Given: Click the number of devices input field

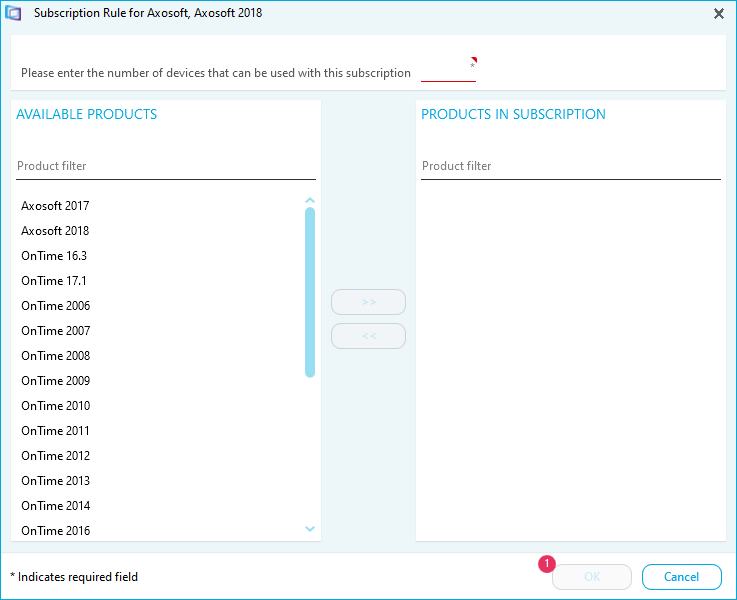Looking at the screenshot, I should tap(447, 72).
